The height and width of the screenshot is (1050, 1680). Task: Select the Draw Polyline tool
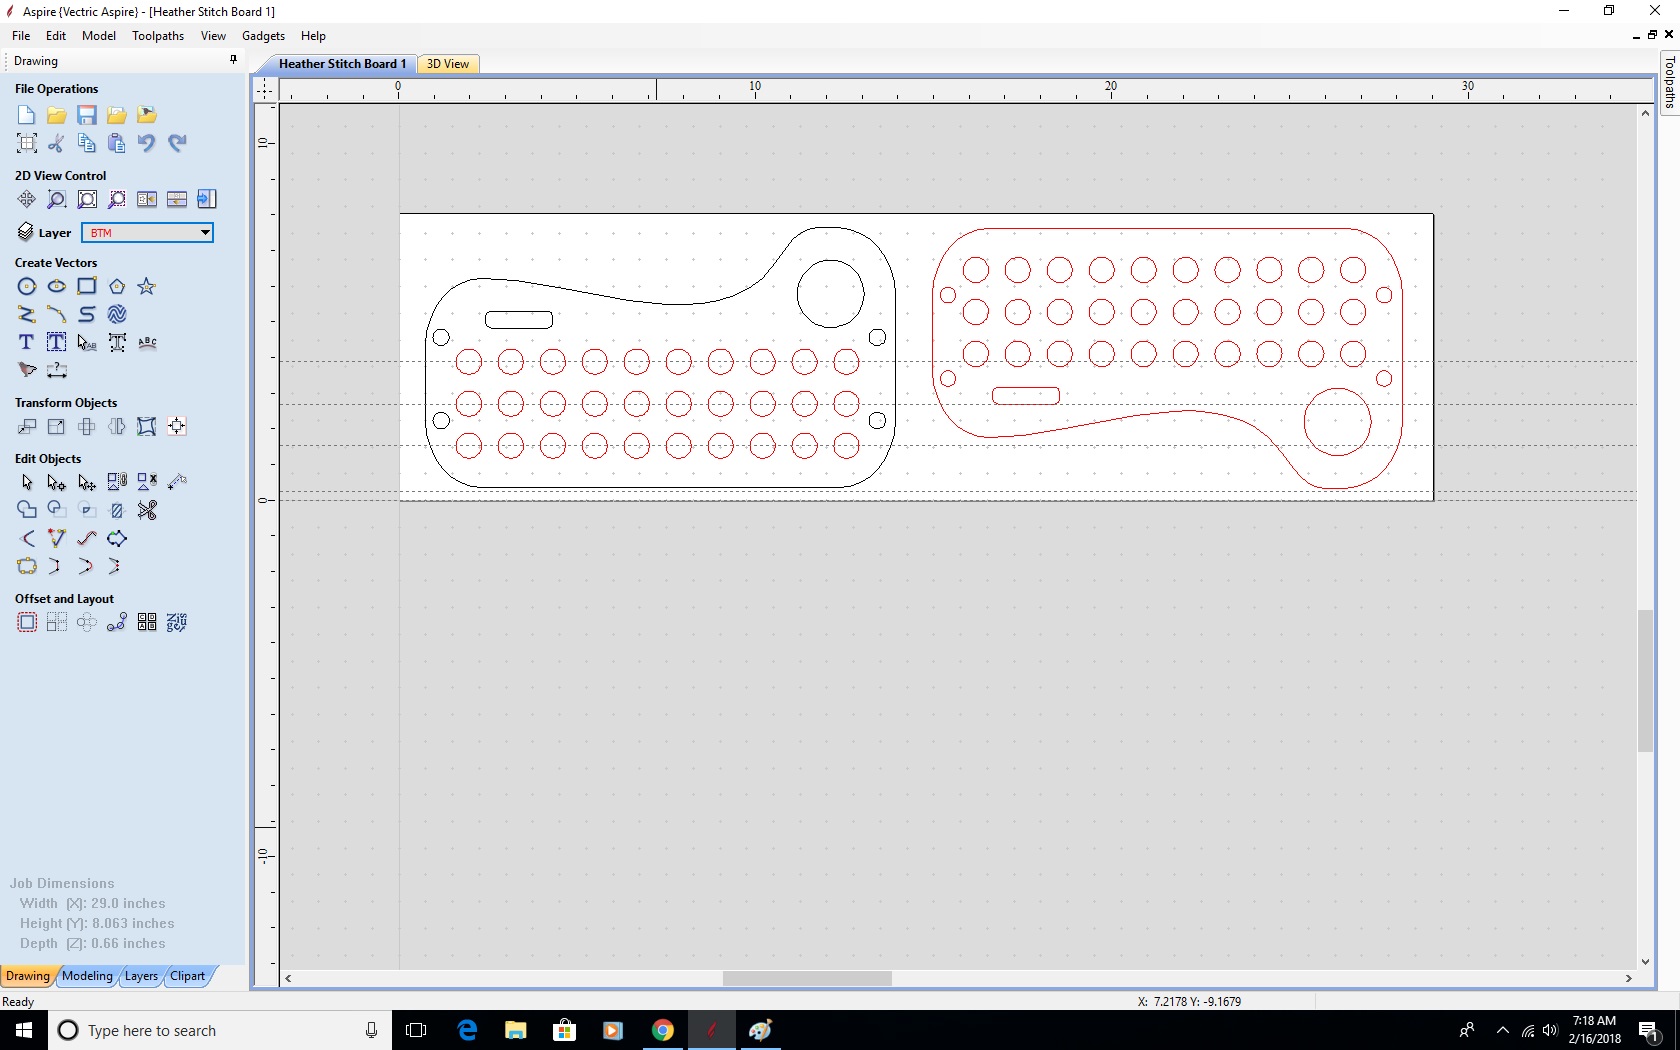click(27, 314)
